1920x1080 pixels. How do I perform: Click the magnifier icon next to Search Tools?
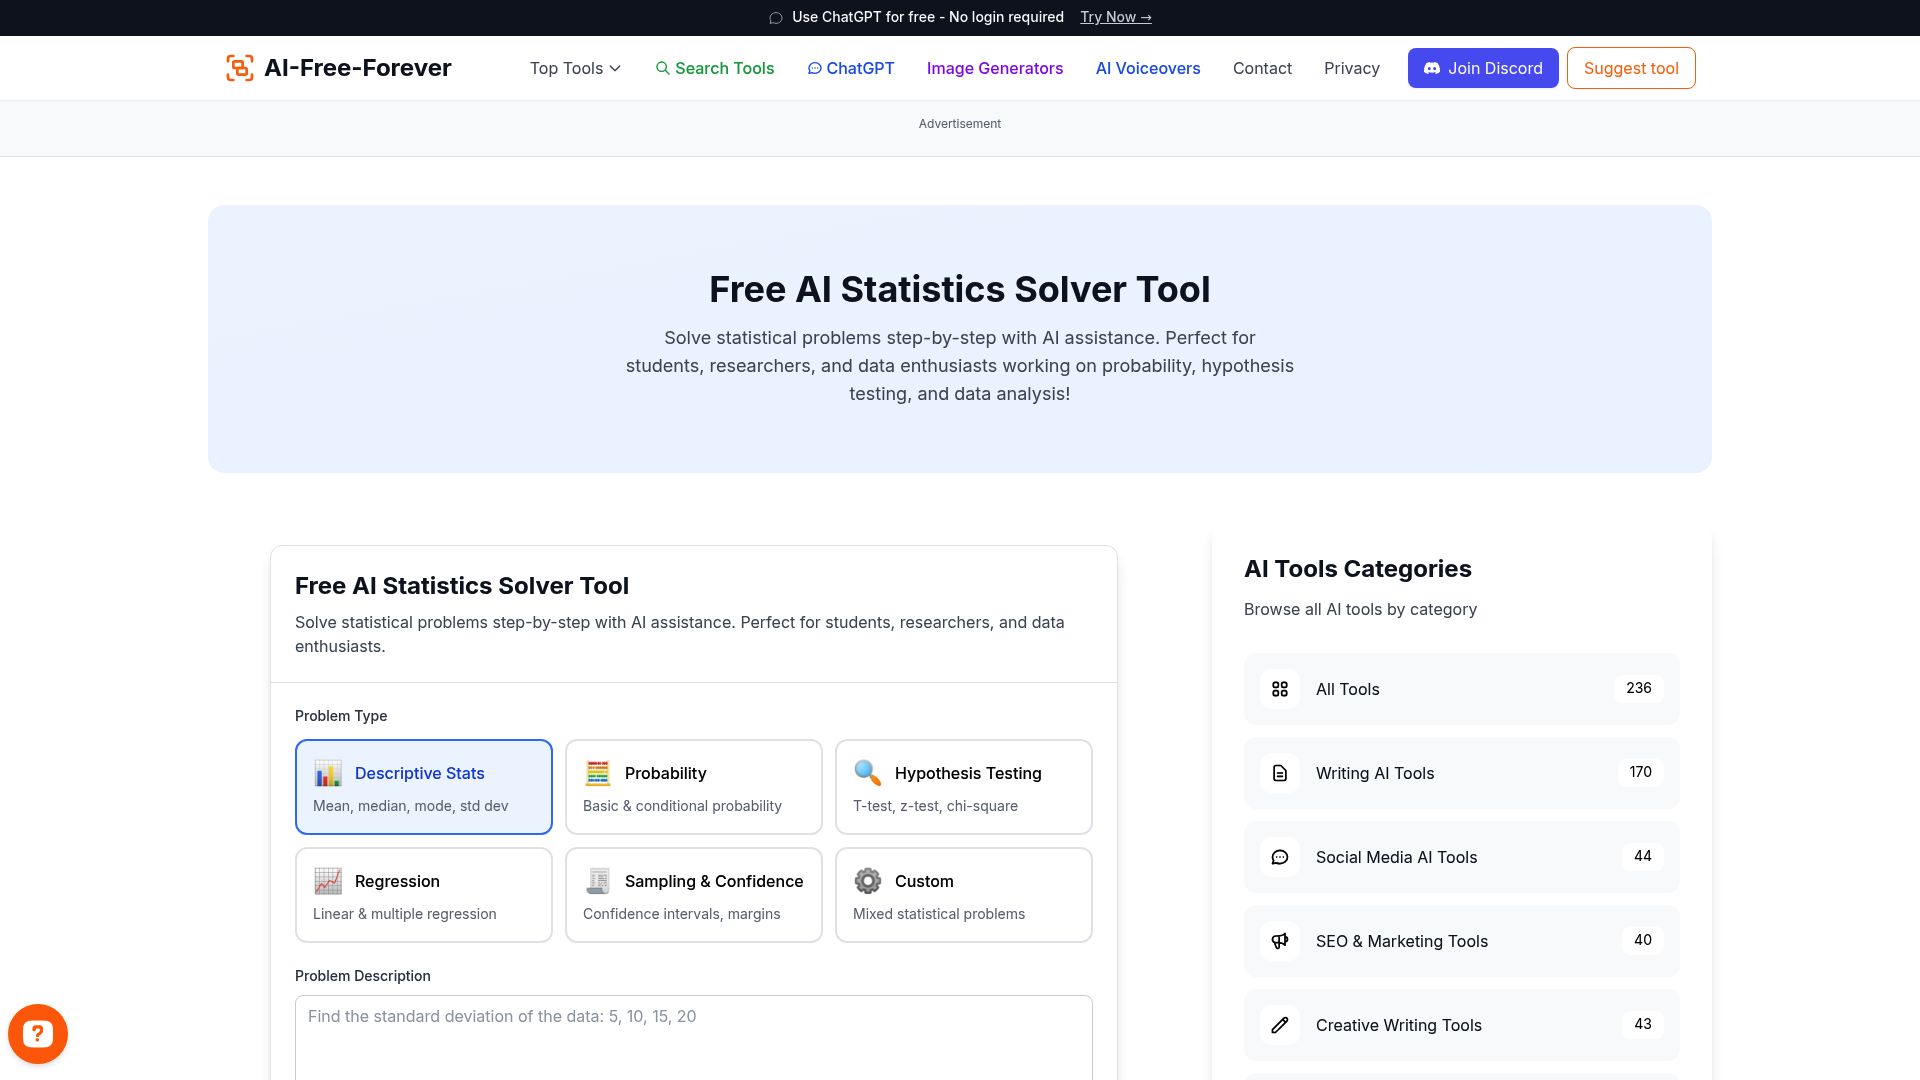(x=663, y=68)
